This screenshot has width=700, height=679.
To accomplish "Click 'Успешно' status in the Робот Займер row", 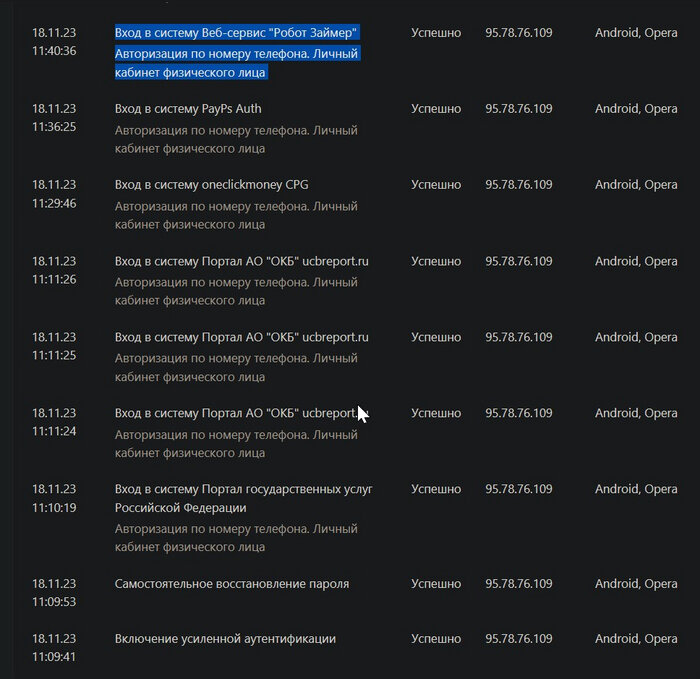I will tap(436, 33).
